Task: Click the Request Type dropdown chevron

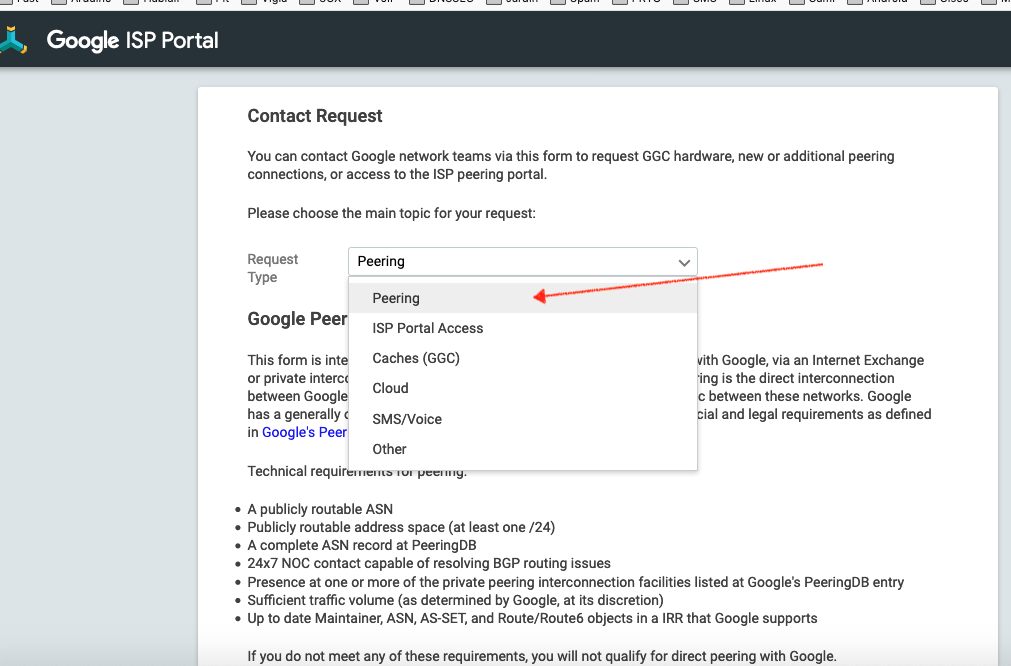Action: pos(683,262)
